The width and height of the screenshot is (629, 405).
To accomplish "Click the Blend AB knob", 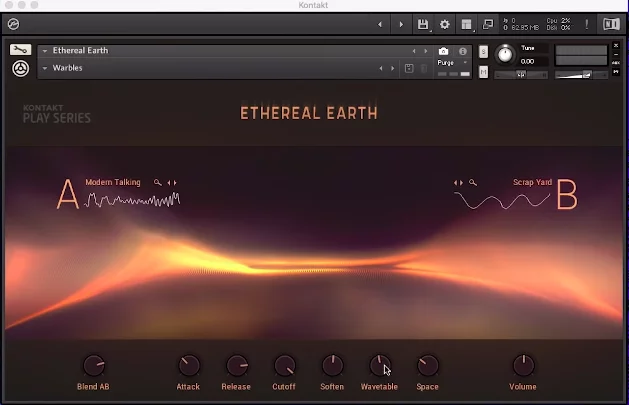I will (94, 366).
